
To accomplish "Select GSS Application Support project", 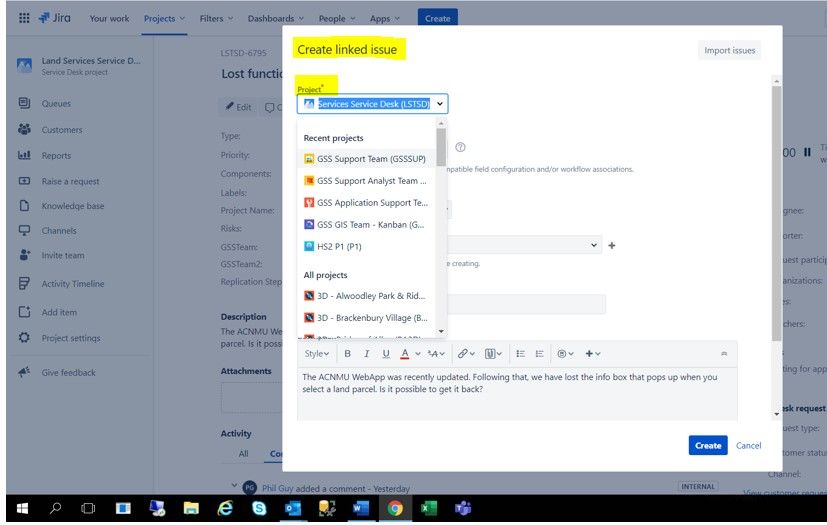I will point(367,203).
